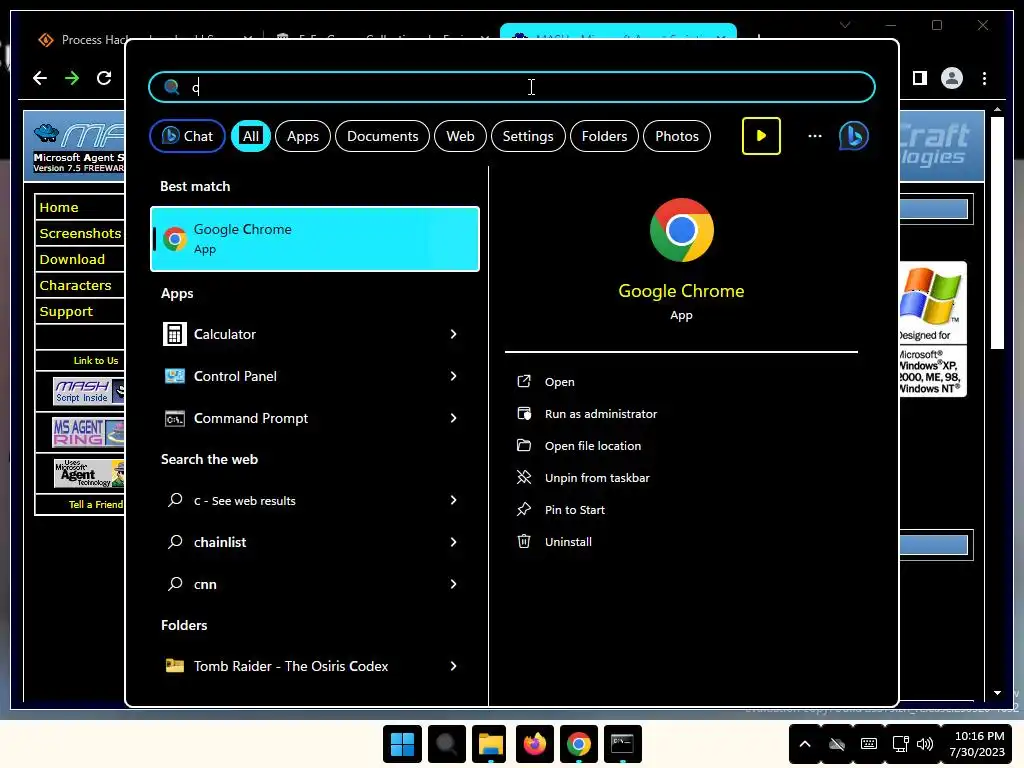This screenshot has height=768, width=1024.
Task: Open the Windows Start button
Action: (x=402, y=744)
